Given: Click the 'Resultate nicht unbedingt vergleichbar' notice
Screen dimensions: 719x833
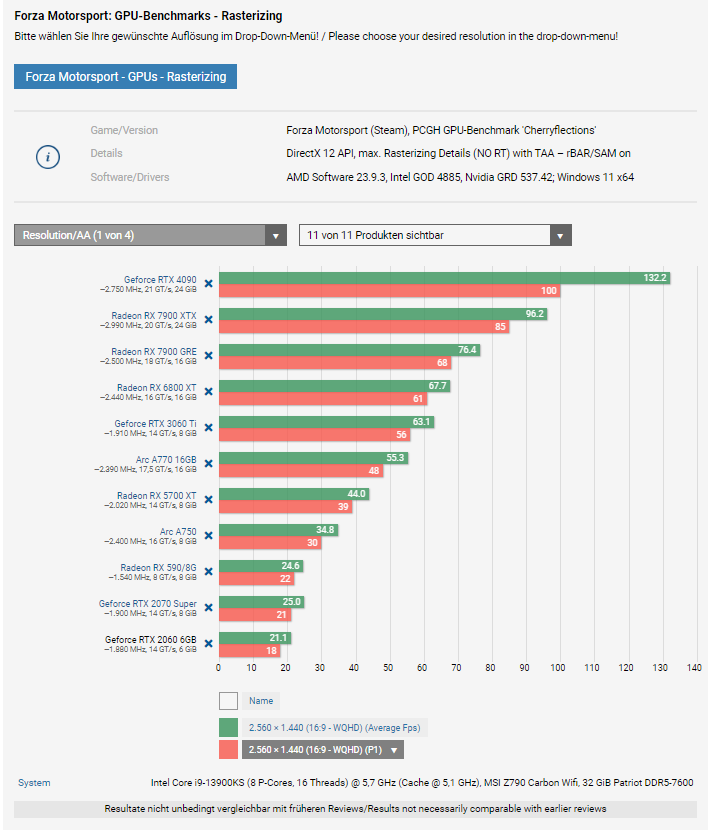Looking at the screenshot, I should [355, 809].
